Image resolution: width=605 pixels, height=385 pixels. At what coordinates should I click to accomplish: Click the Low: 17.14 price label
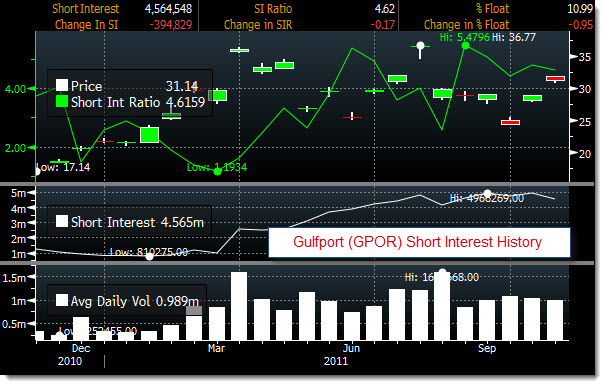63,167
